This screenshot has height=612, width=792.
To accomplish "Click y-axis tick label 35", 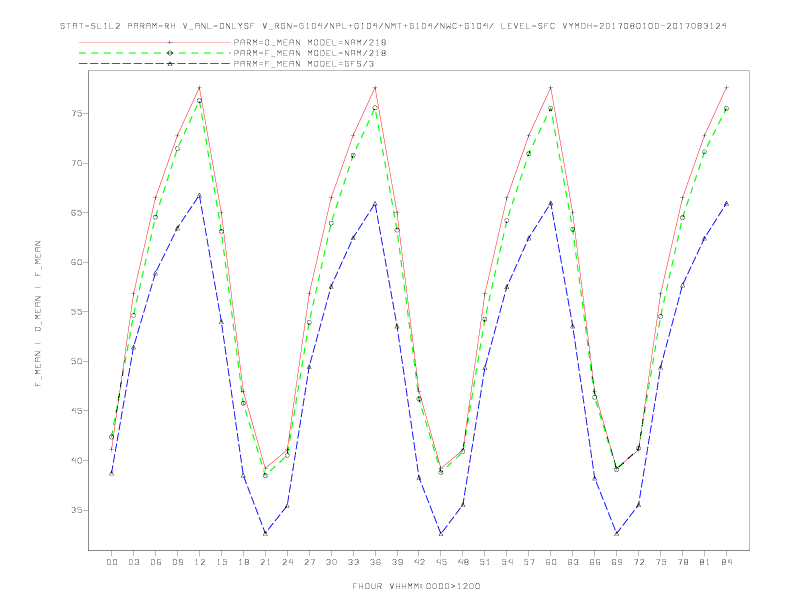I will pyautogui.click(x=77, y=510).
